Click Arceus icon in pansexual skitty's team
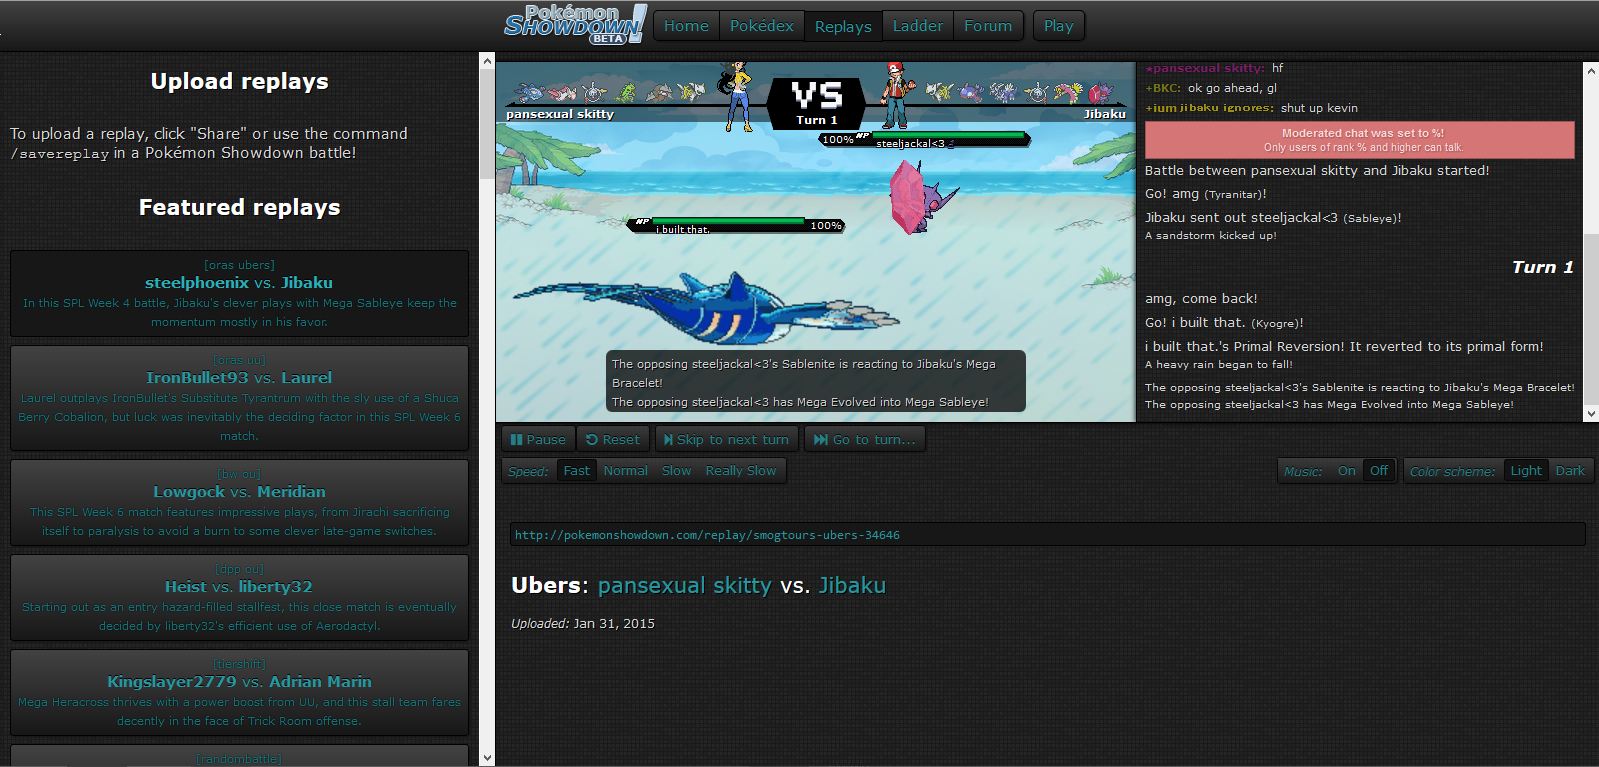The width and height of the screenshot is (1599, 767). pos(690,92)
